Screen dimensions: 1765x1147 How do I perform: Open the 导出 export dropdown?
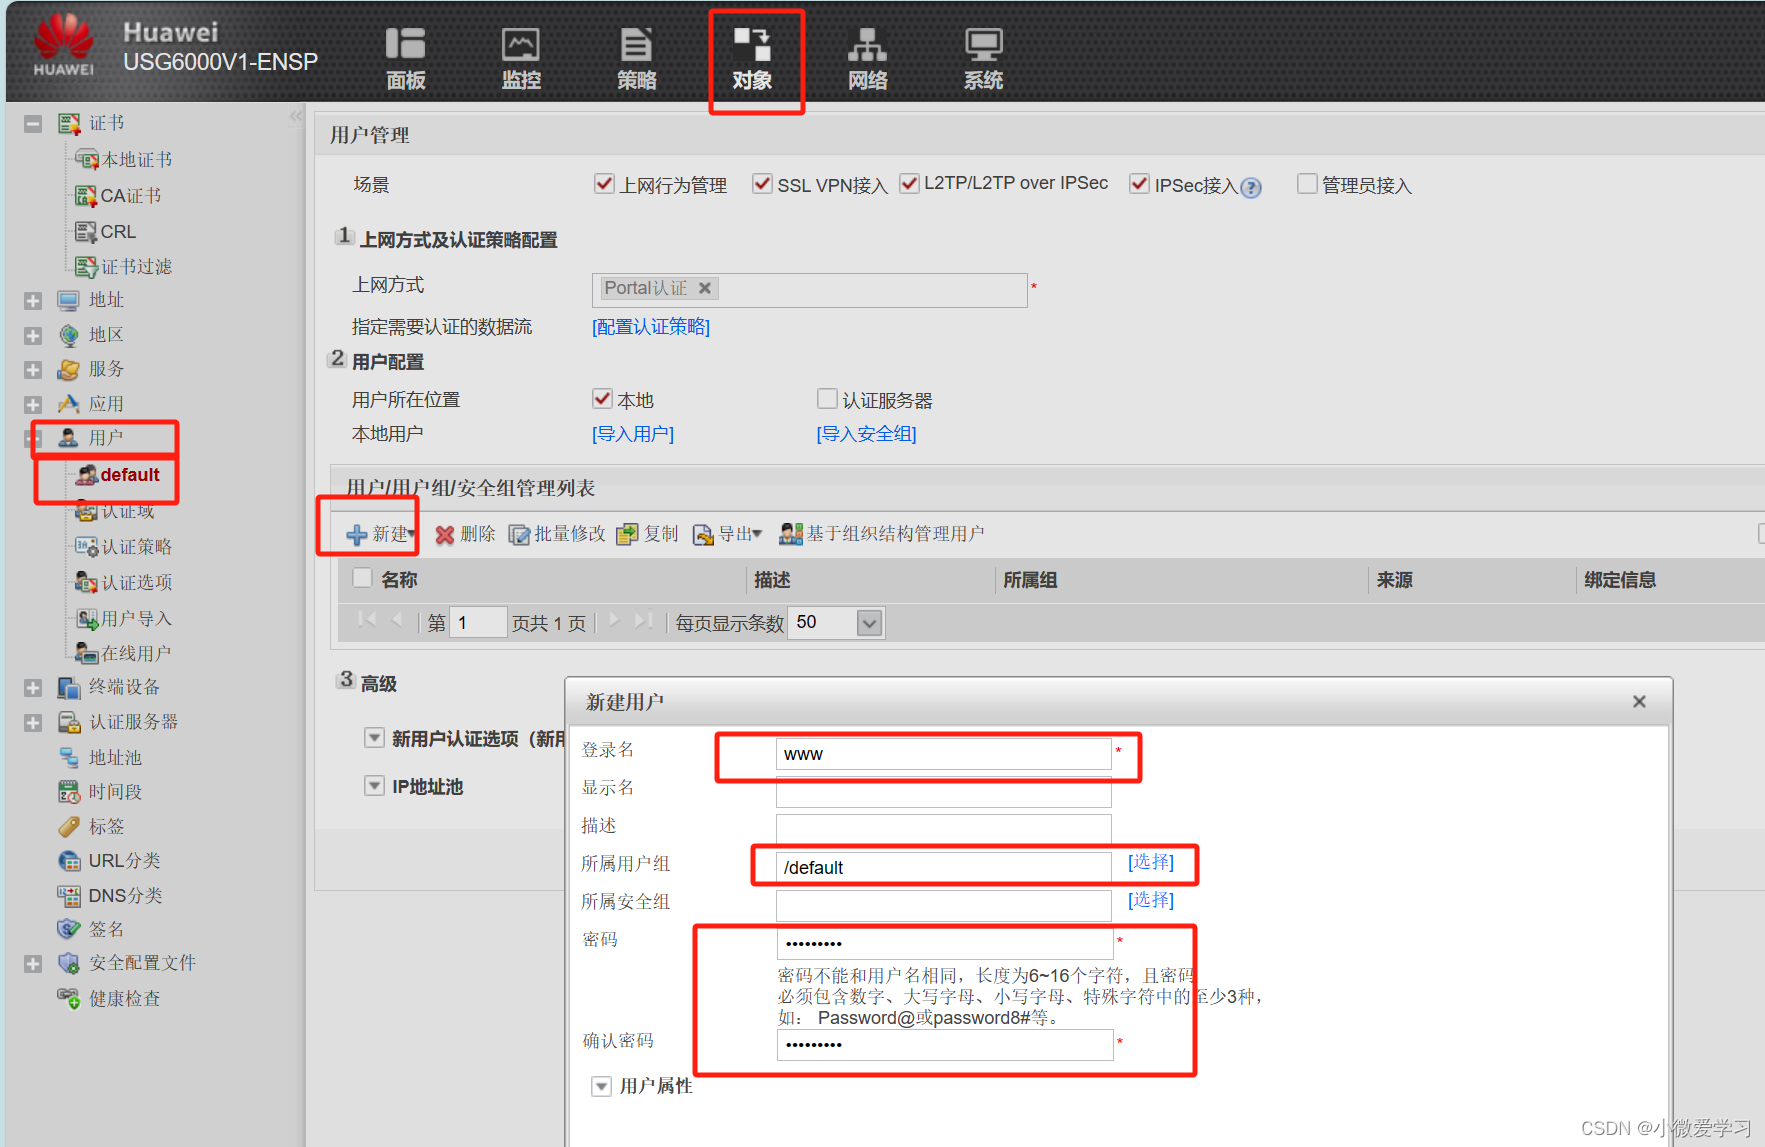coord(727,534)
